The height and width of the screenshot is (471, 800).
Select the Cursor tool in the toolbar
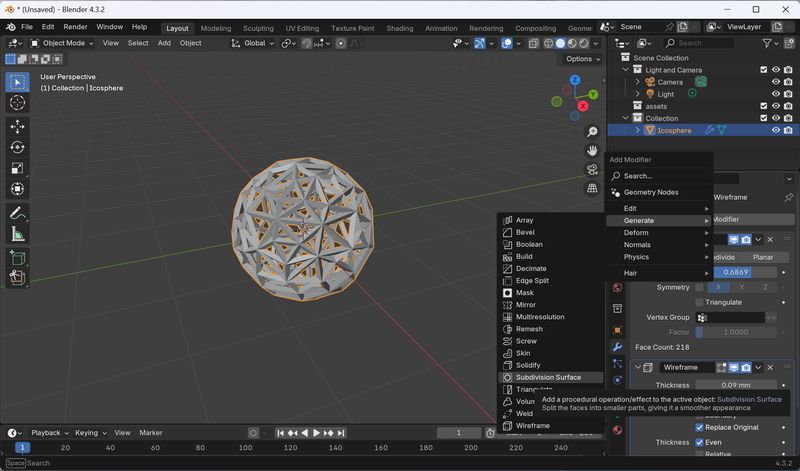(17, 103)
